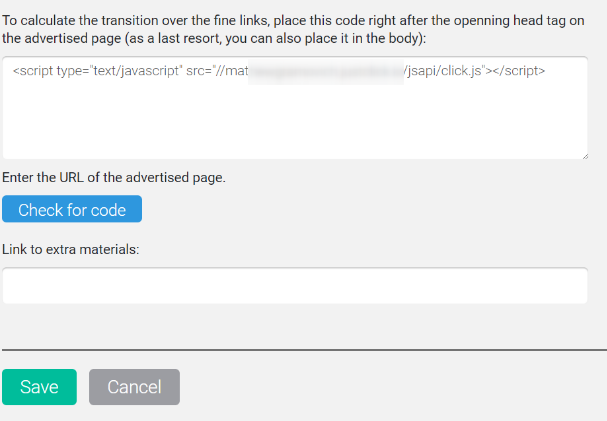
Task: Click the 'as a last resort' instruction line
Action: [214, 38]
